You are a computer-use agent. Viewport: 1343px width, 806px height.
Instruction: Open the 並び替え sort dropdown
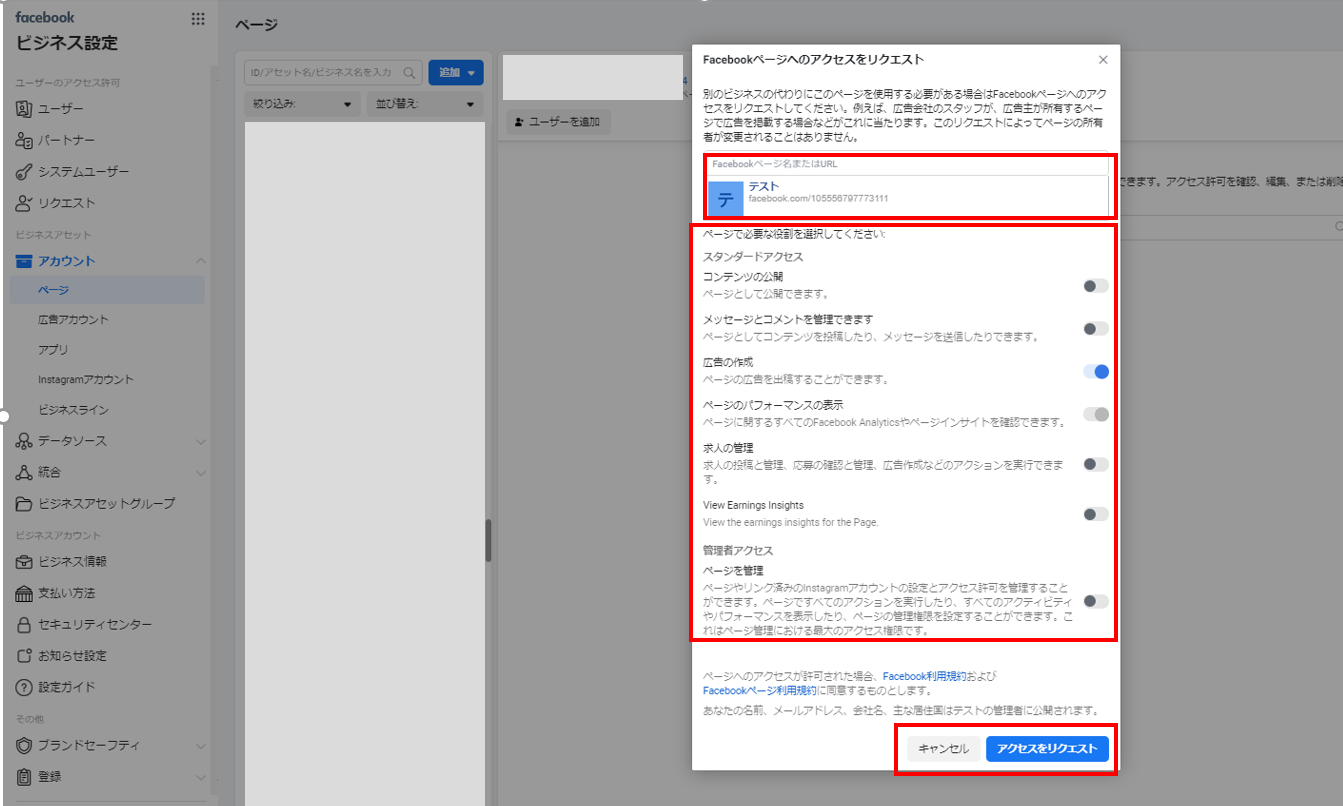coord(425,104)
